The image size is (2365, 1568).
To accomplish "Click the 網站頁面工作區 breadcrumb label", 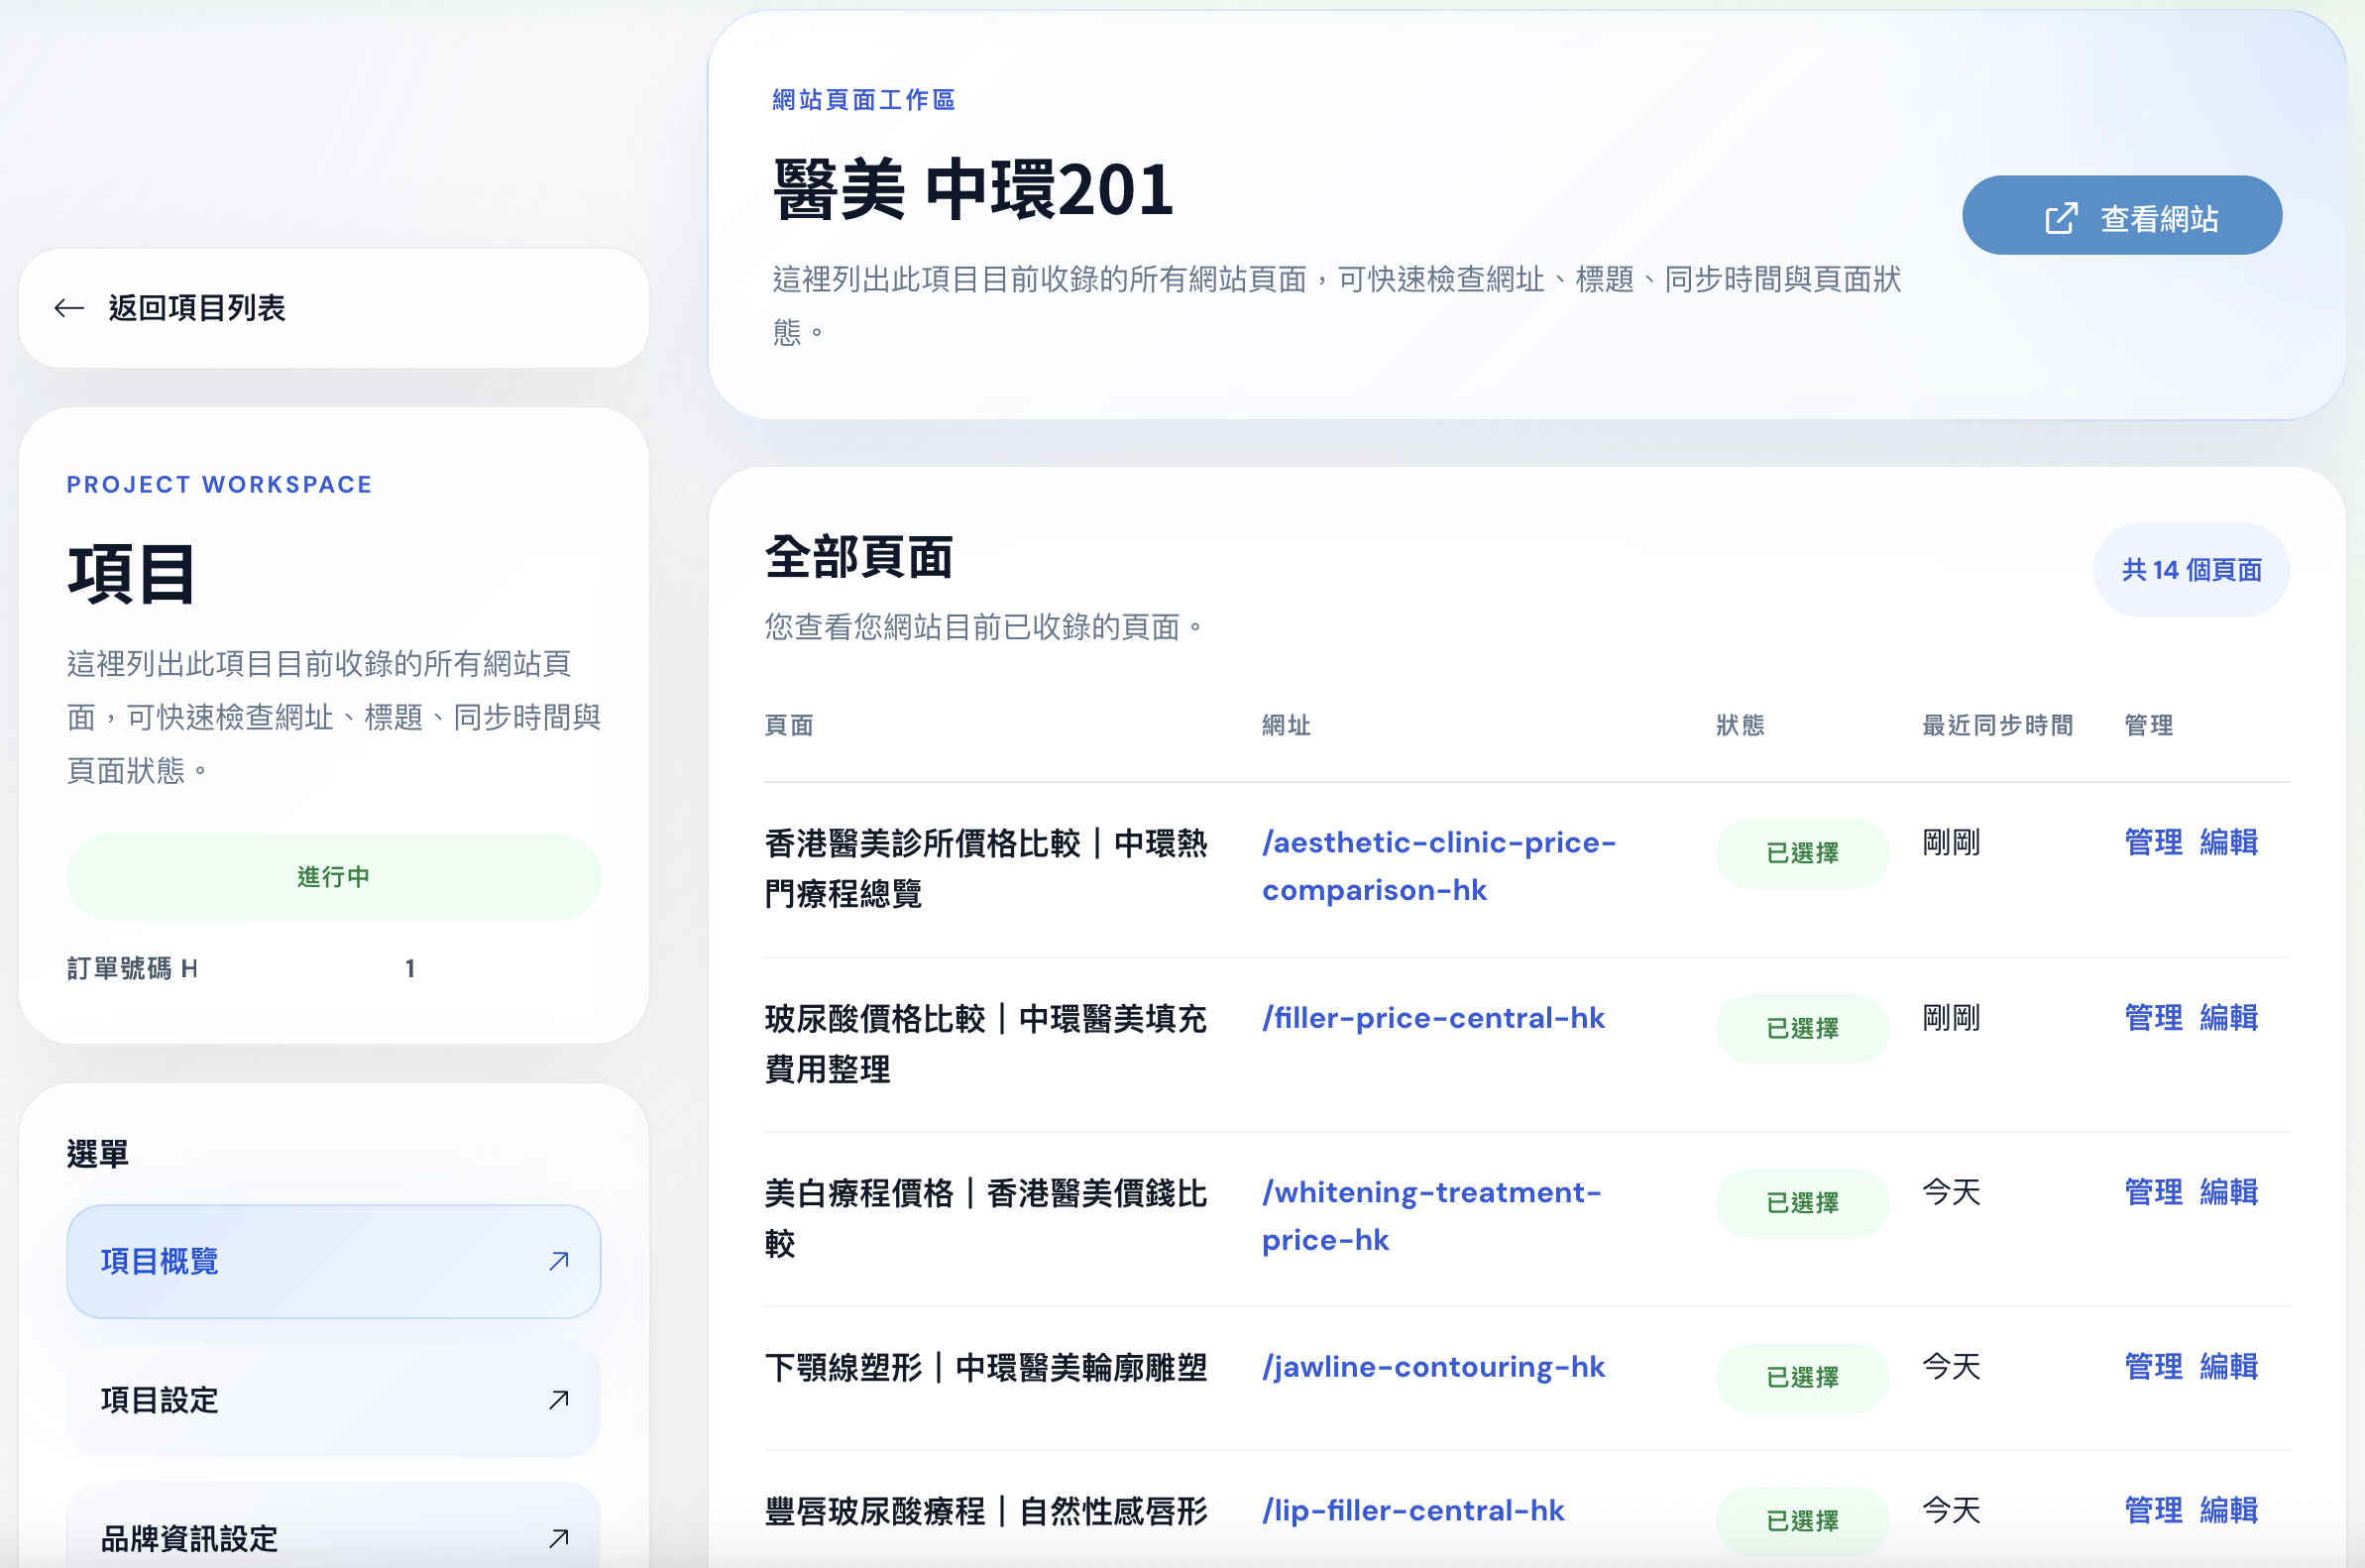I will (863, 99).
